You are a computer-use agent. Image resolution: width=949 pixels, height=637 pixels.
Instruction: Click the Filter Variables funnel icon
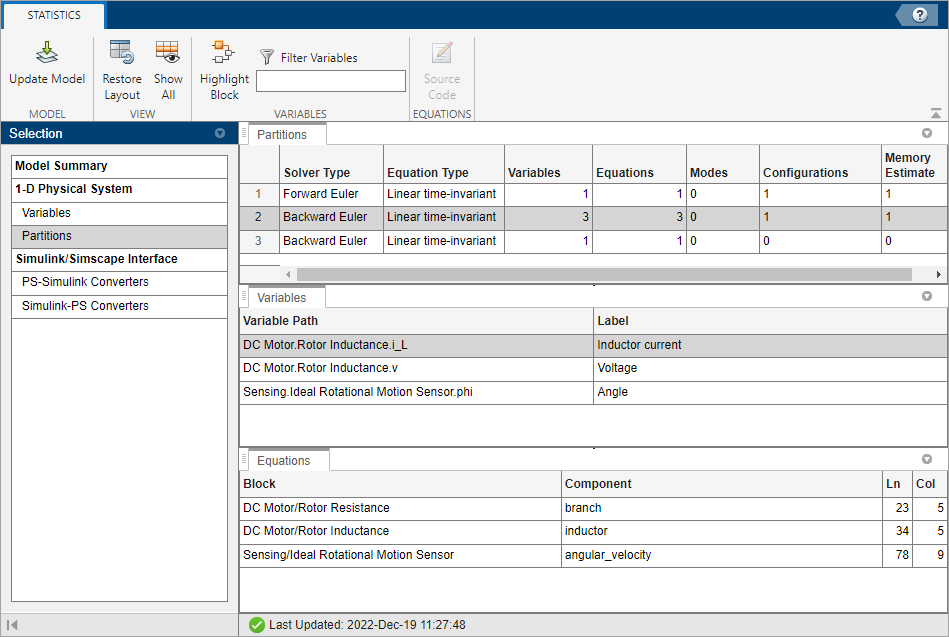point(267,58)
